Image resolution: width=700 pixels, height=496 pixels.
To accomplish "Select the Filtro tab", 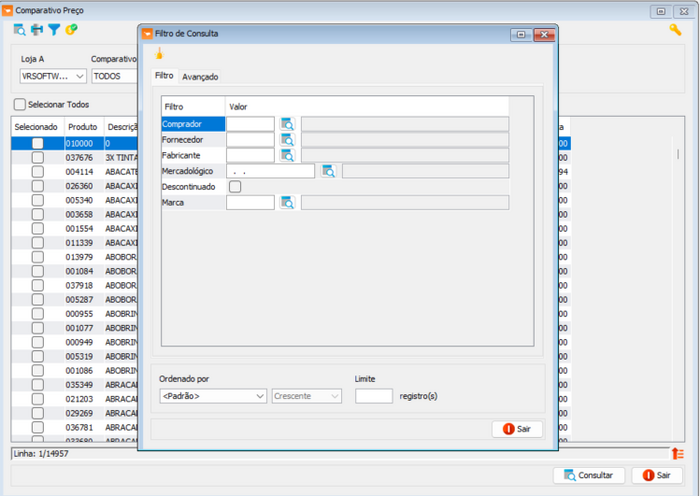I will click(x=164, y=76).
